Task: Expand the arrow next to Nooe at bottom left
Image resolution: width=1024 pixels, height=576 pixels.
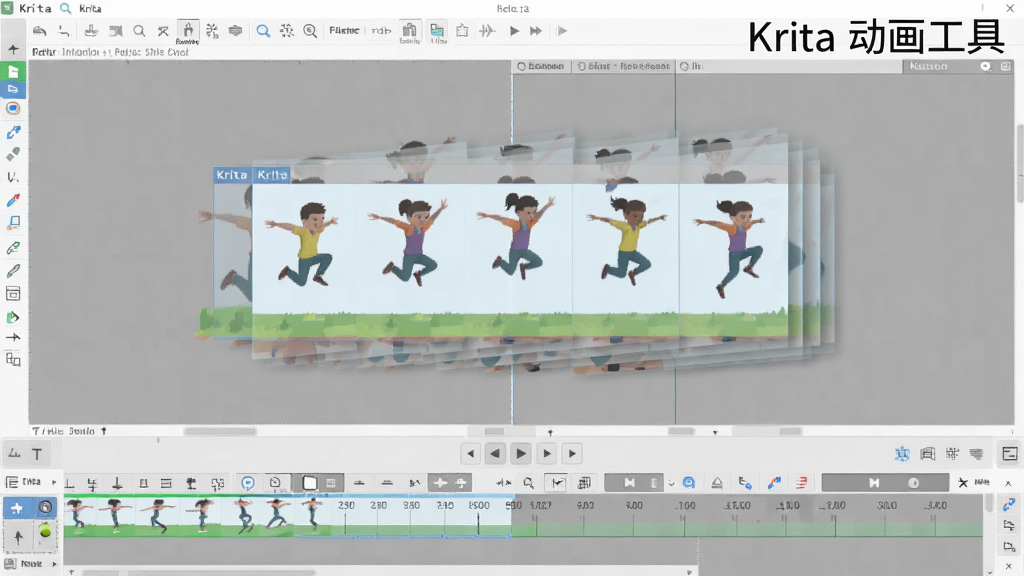Action: click(54, 564)
